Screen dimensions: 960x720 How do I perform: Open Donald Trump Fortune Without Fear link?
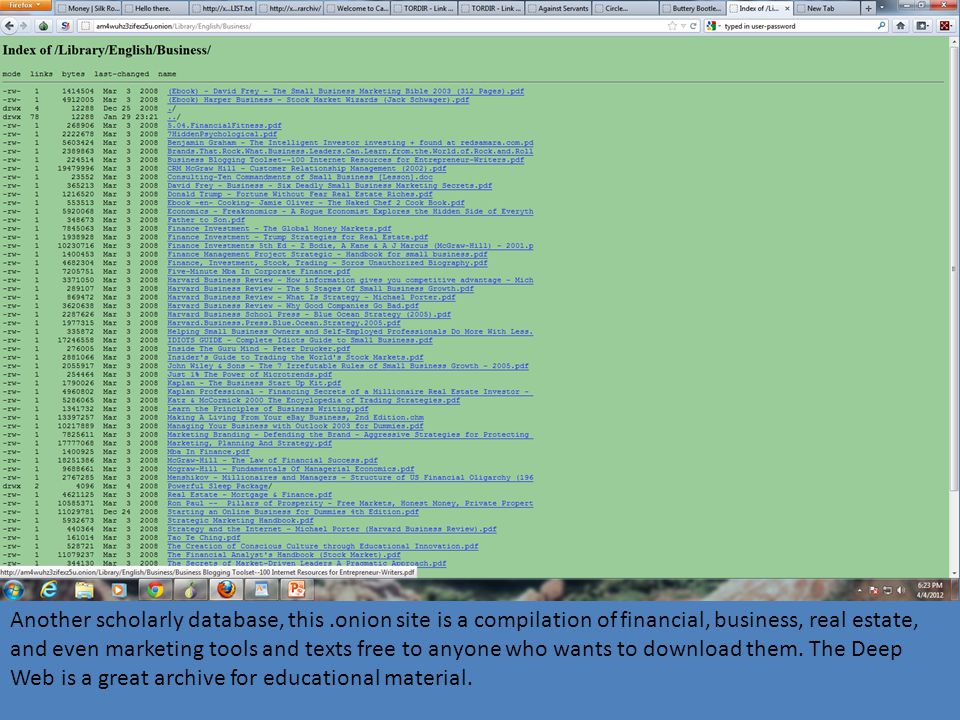(300, 194)
